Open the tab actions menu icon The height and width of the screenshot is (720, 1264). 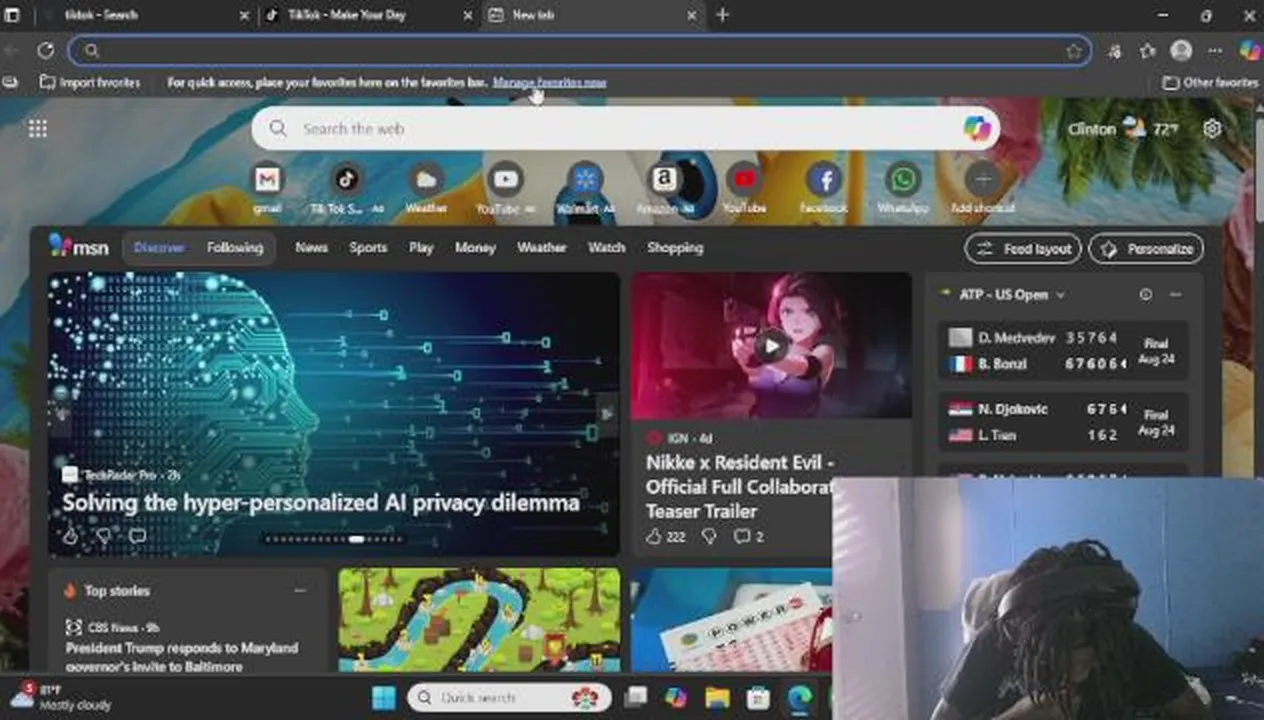12,15
